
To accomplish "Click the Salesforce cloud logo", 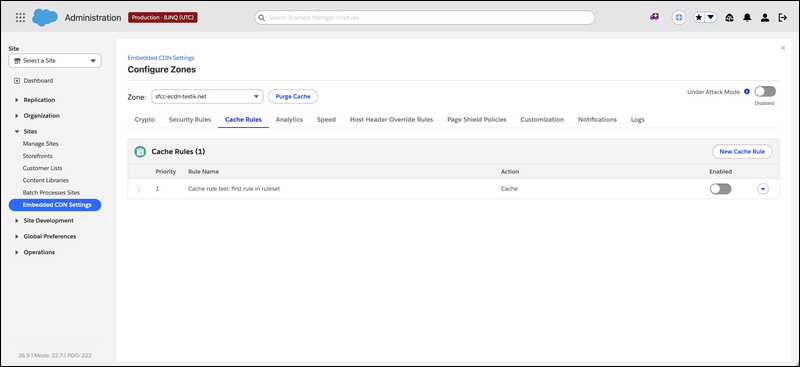I will pos(45,17).
